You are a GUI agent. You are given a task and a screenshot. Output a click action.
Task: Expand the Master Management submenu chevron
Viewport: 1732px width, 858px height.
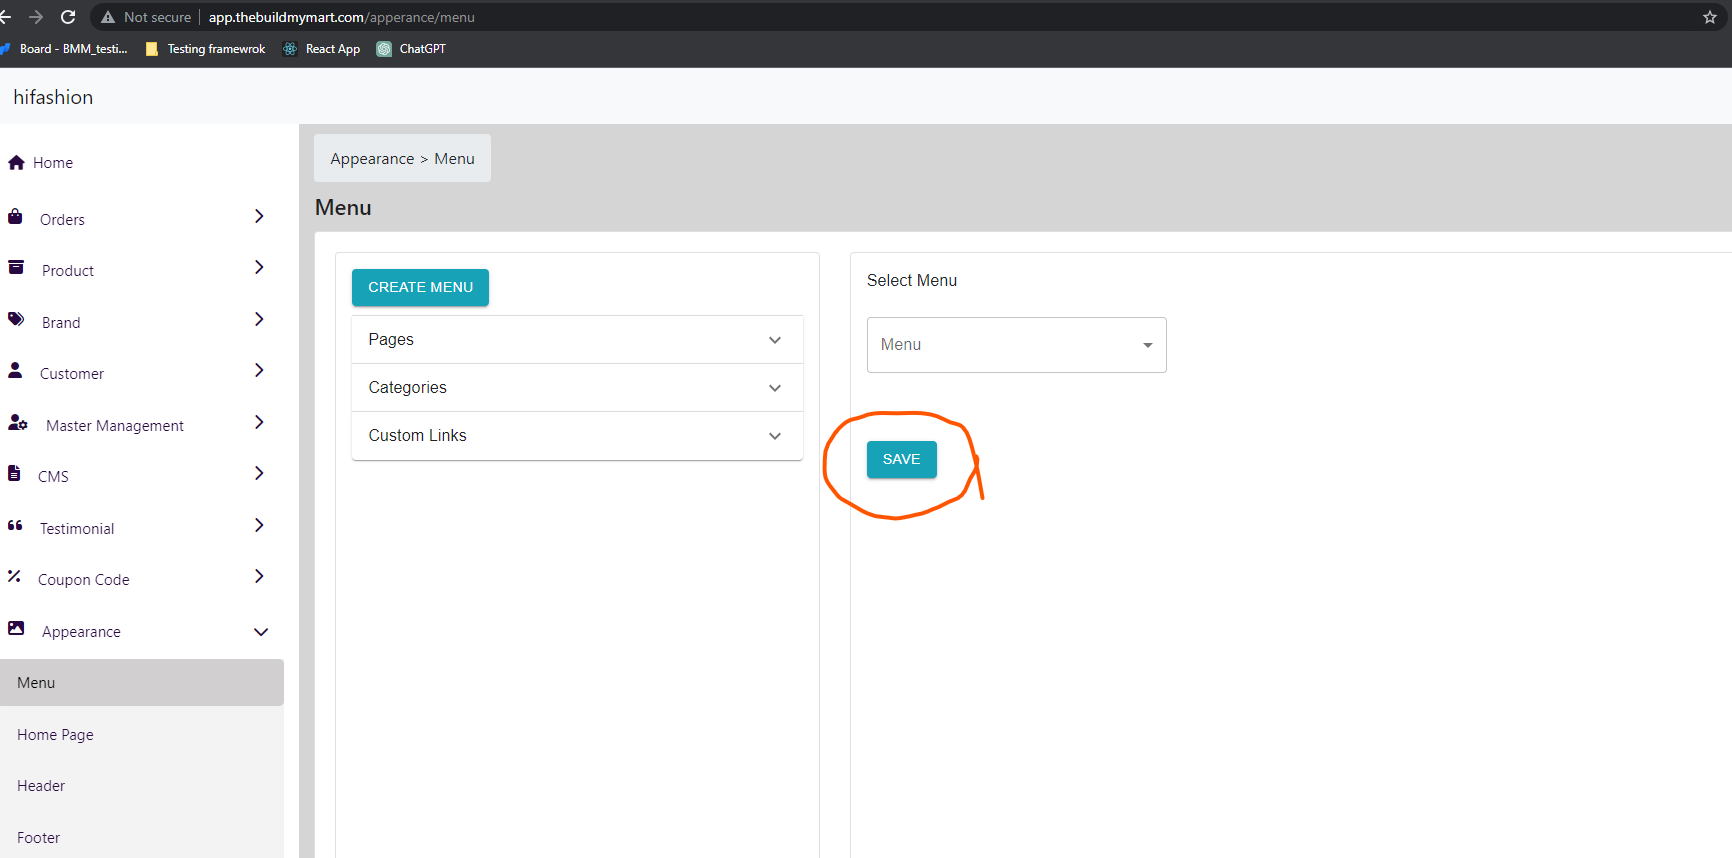pos(259,422)
